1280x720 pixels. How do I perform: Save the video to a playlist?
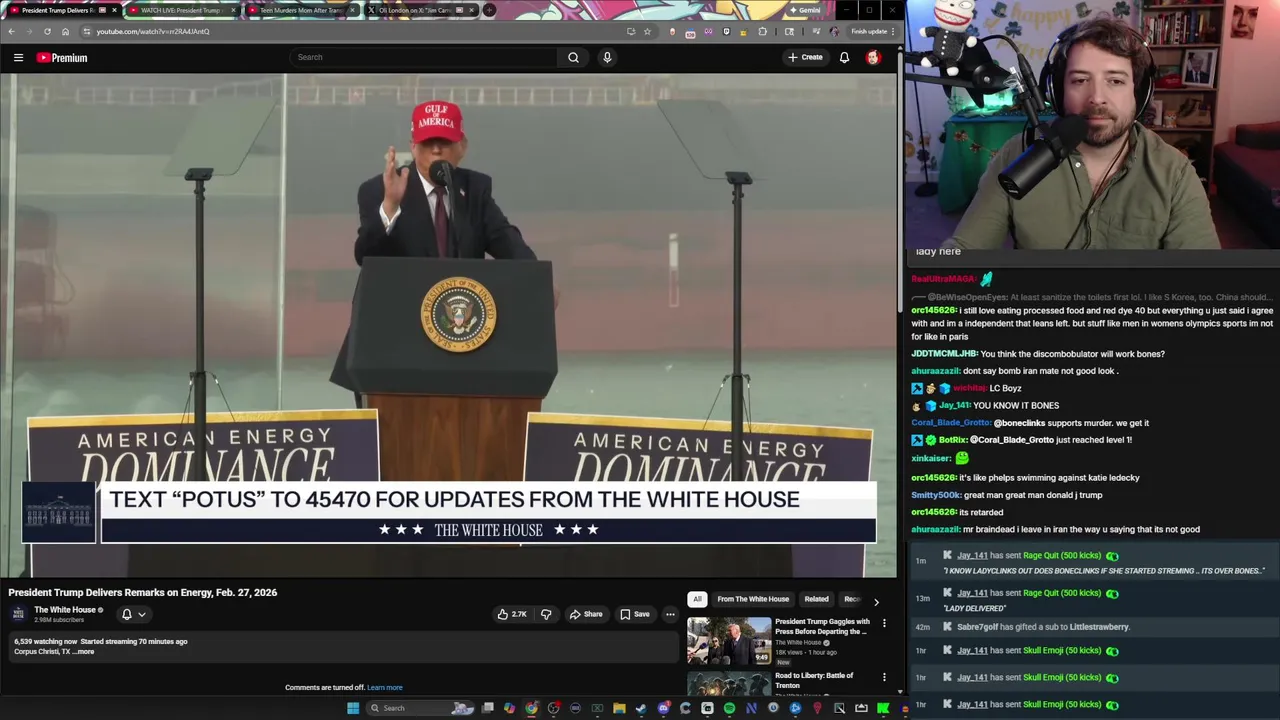tap(635, 614)
